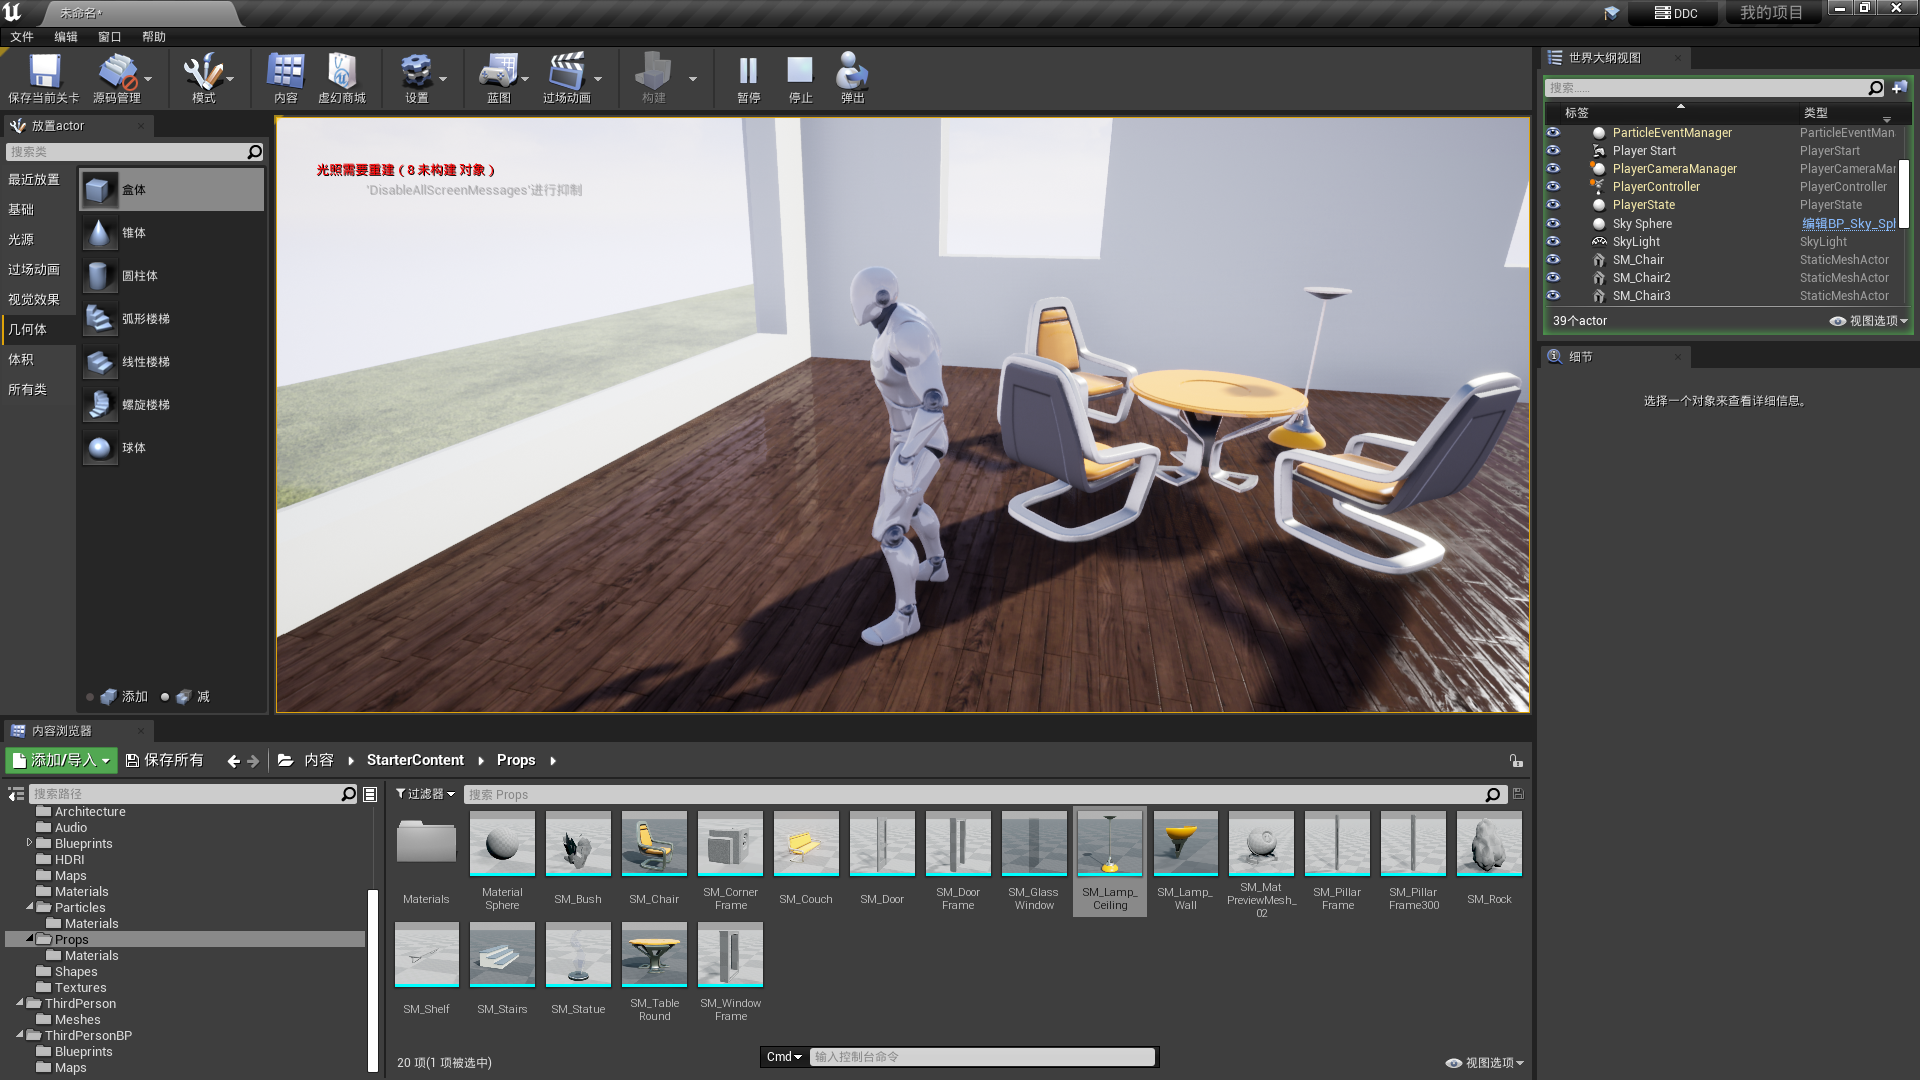
Task: Open the Help menu
Action: click(x=154, y=37)
